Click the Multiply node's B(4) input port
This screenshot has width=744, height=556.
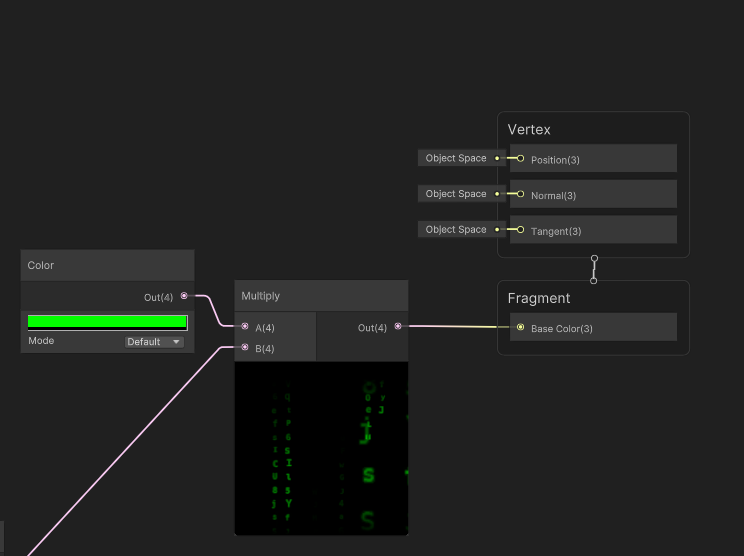(x=245, y=347)
